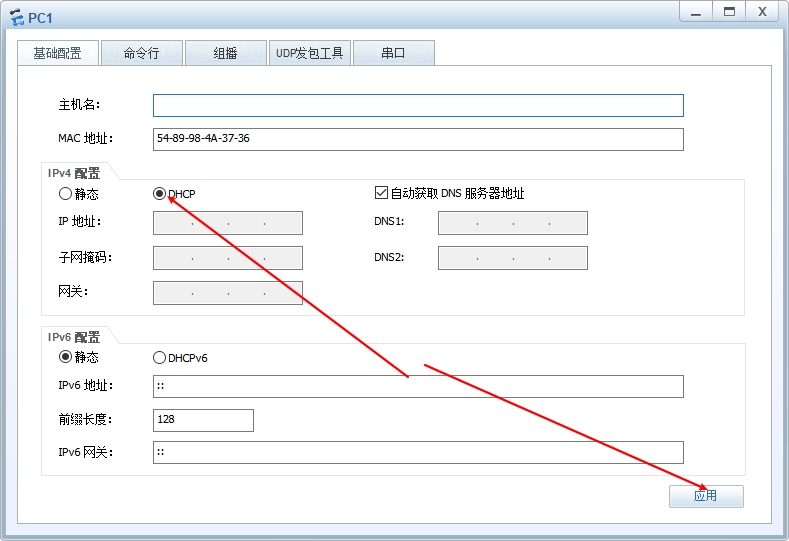Minimize the PC1 window
789x541 pixels.
point(697,12)
